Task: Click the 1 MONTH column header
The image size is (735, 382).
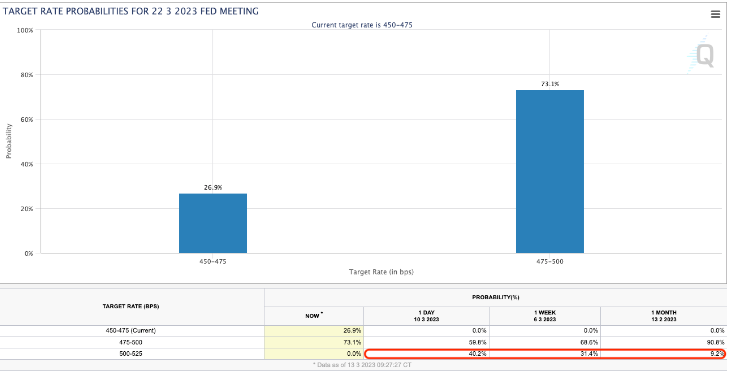Action: click(x=663, y=316)
